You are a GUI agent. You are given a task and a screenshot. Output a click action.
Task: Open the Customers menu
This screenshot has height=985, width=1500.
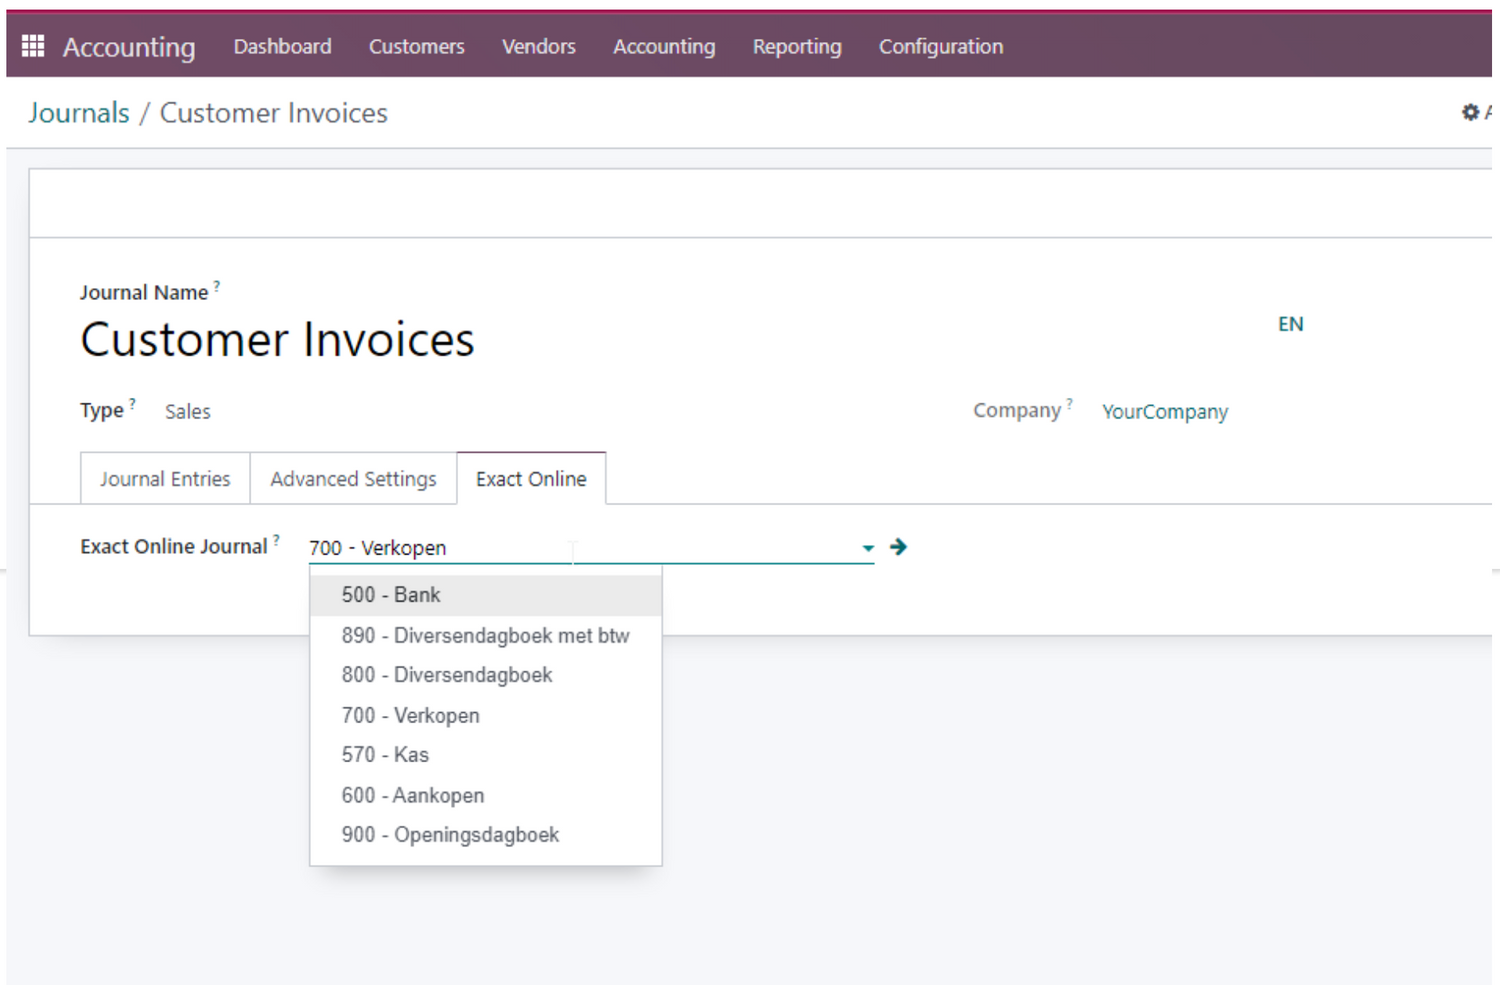tap(416, 47)
